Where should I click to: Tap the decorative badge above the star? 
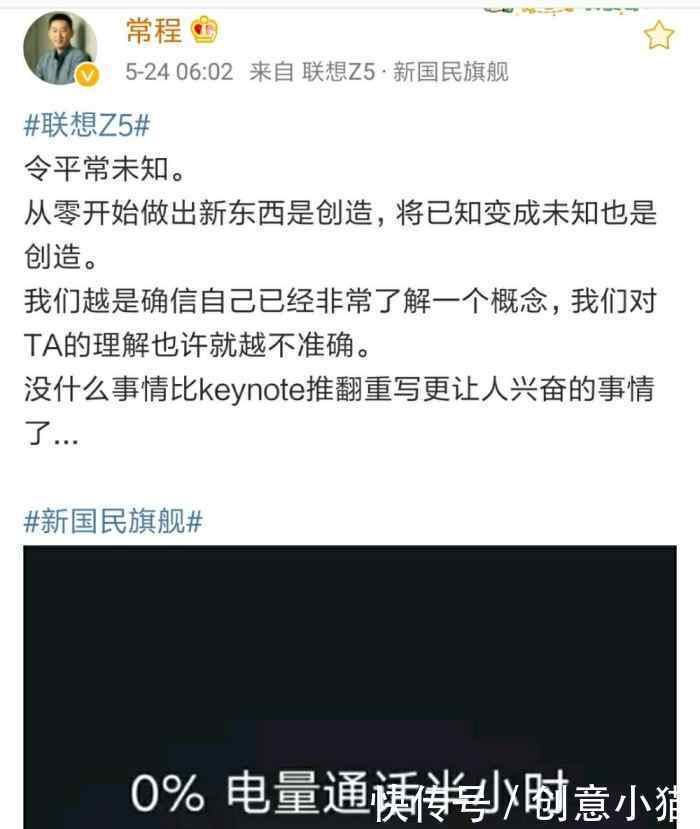[561, 8]
